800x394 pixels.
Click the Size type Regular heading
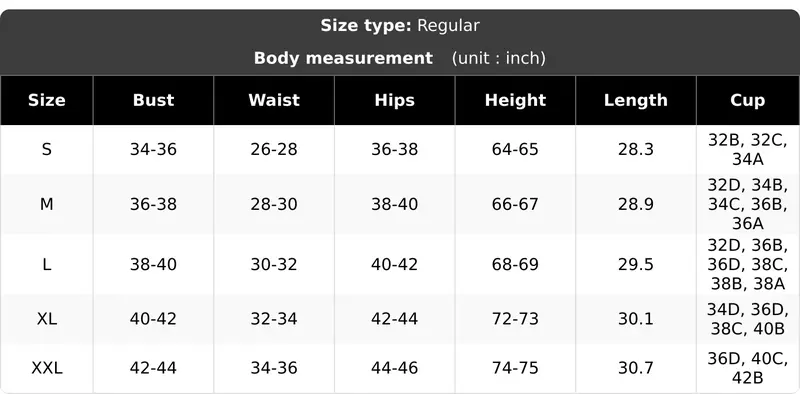(400, 26)
